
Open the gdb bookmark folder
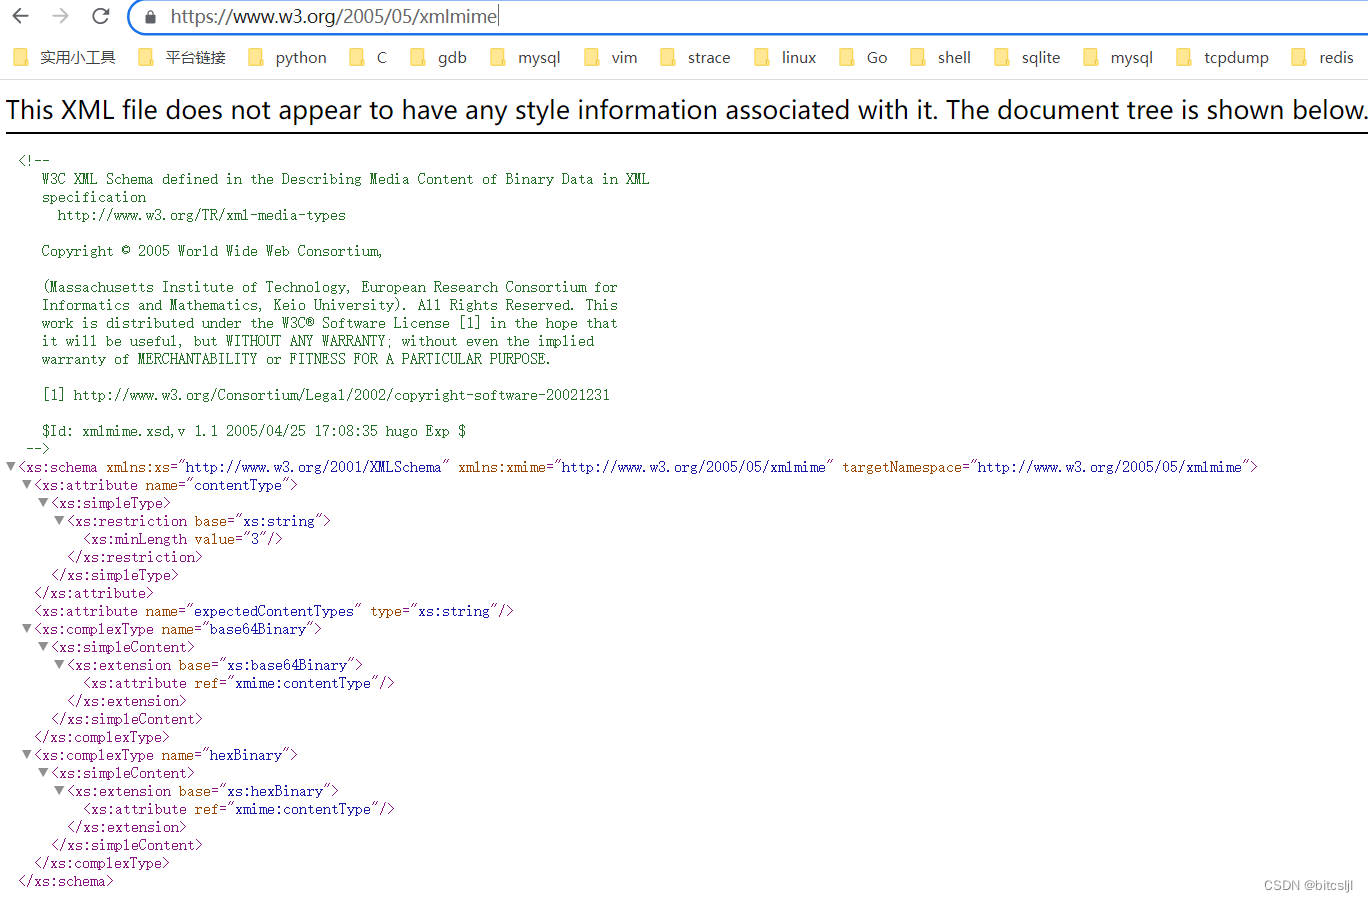point(439,57)
